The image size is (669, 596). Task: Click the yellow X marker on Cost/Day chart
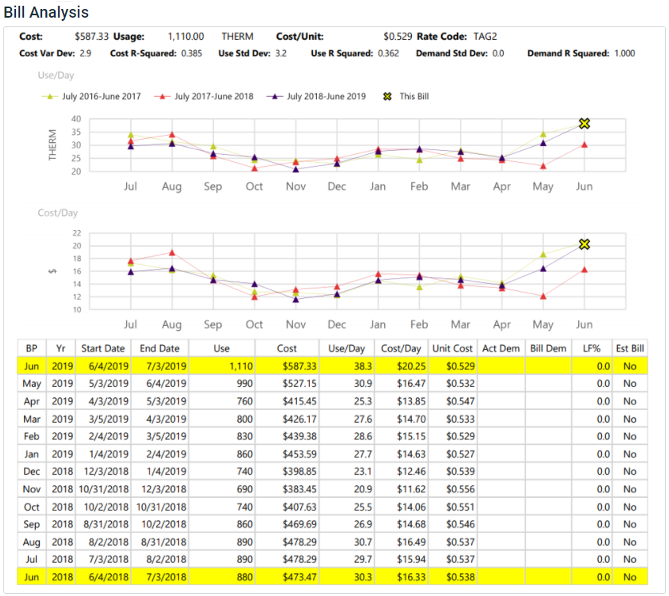pos(585,244)
